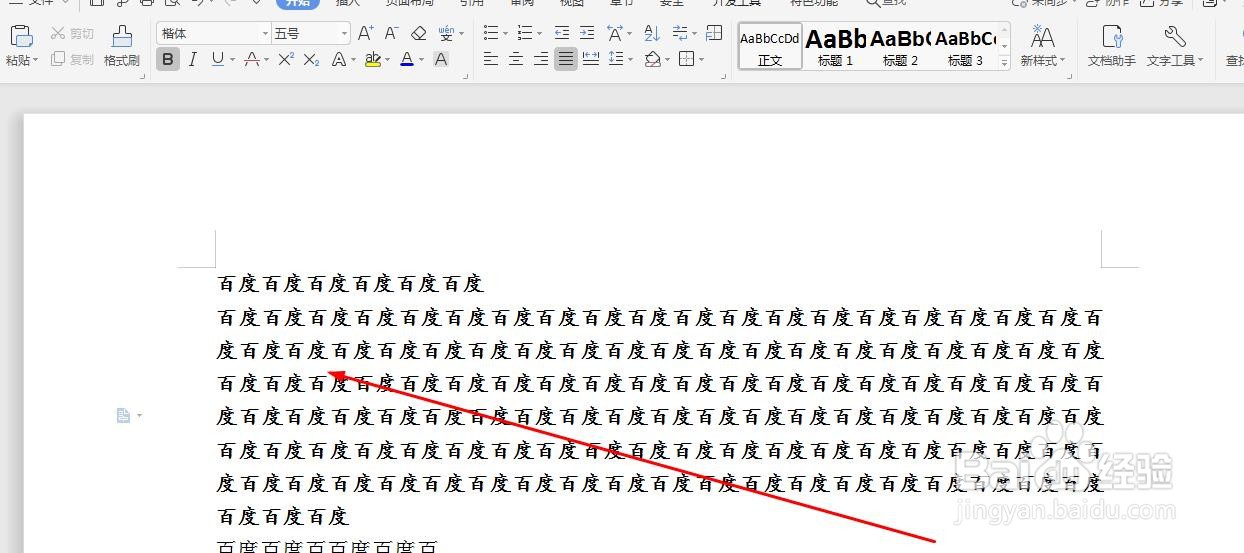Apply character shading with the gray A icon
1244x553 pixels.
[x=440, y=60]
